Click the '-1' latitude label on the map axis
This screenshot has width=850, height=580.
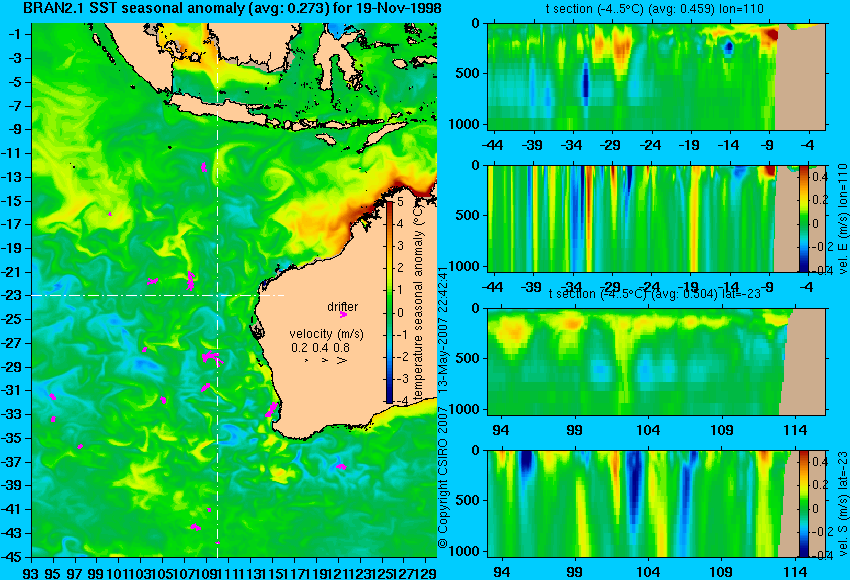pyautogui.click(x=15, y=34)
